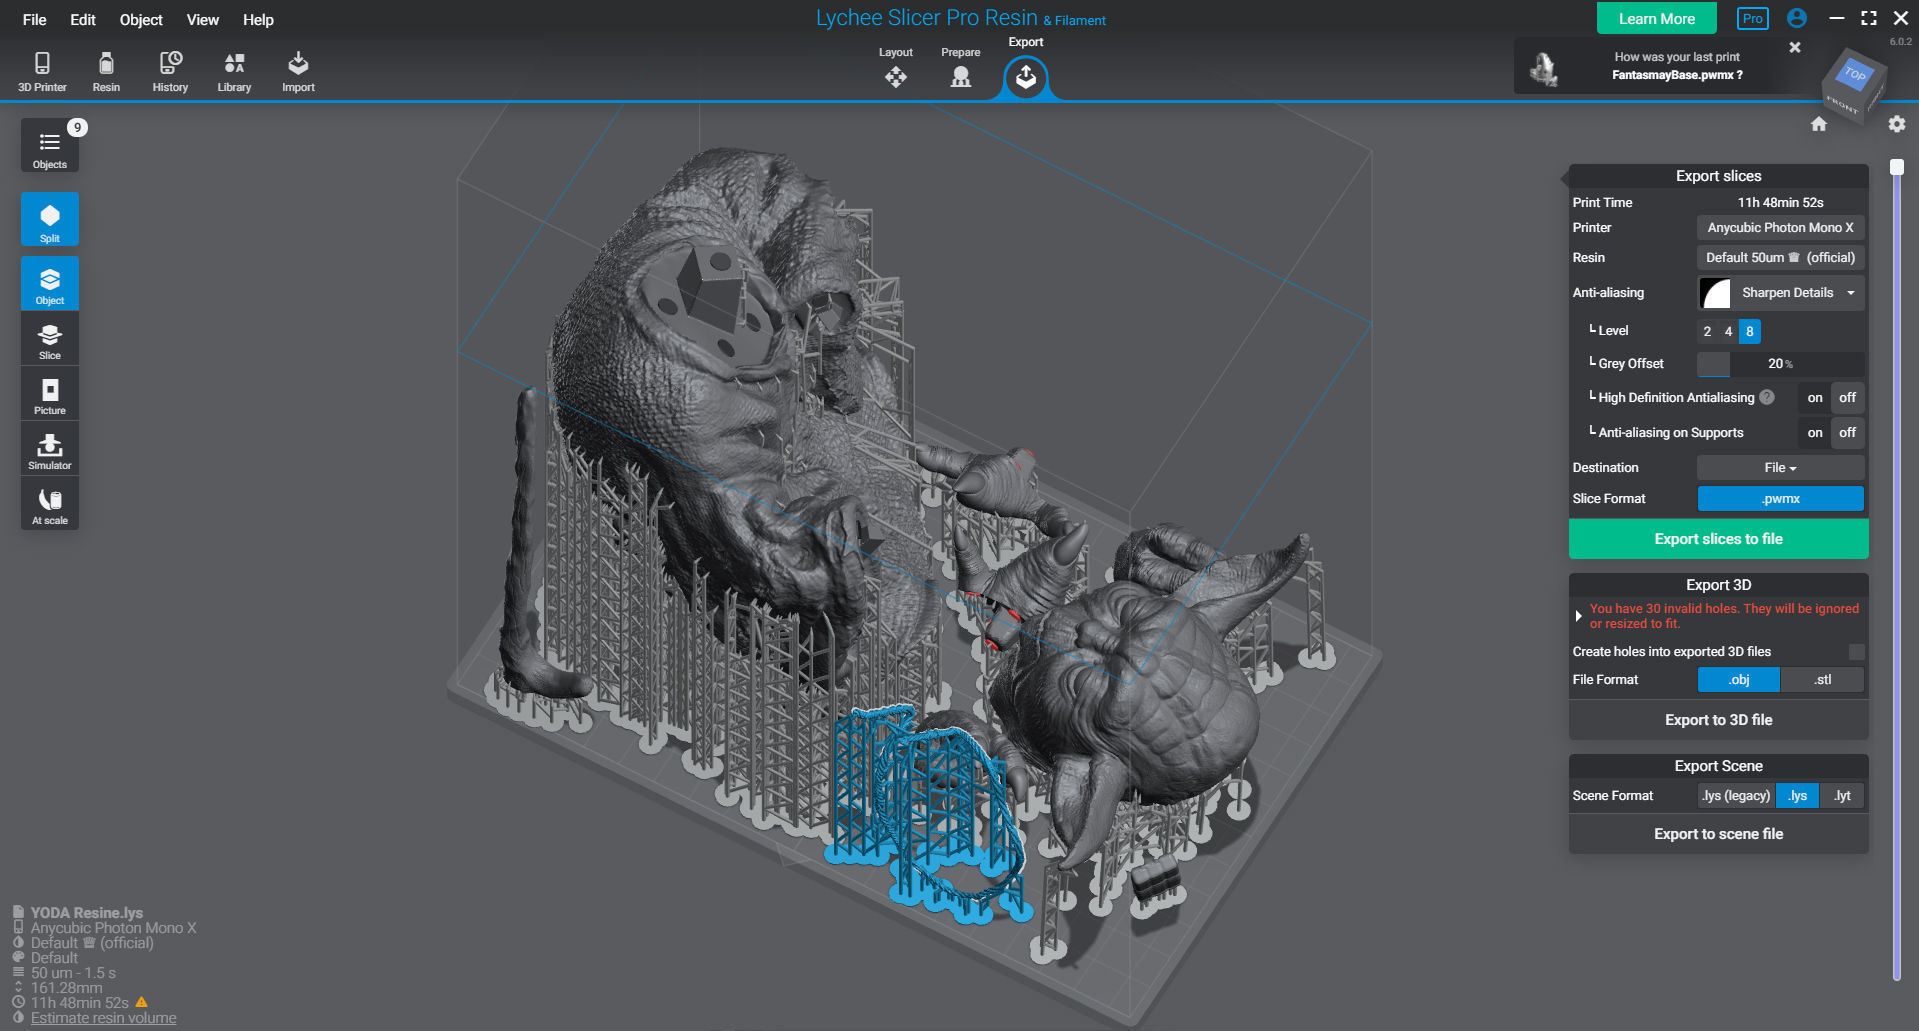Click the view orientation cube
This screenshot has height=1031, width=1919.
pos(1853,85)
